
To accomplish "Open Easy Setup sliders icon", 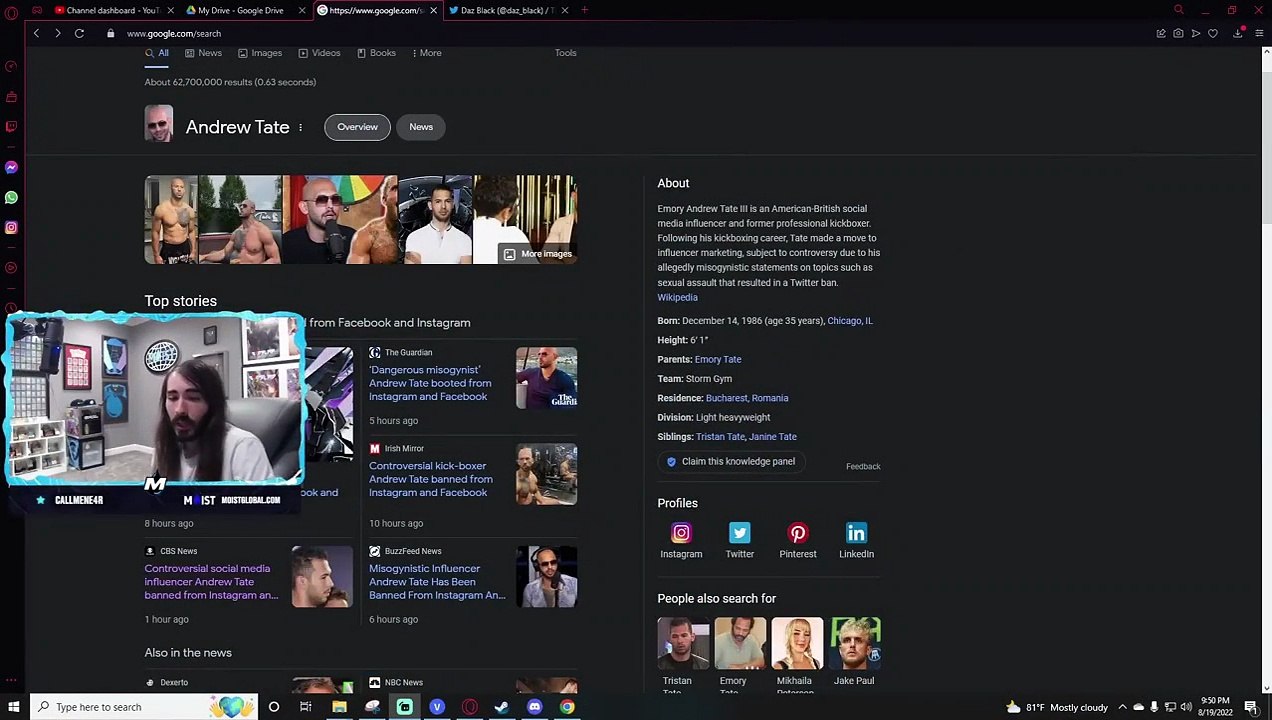I will click(1257, 33).
